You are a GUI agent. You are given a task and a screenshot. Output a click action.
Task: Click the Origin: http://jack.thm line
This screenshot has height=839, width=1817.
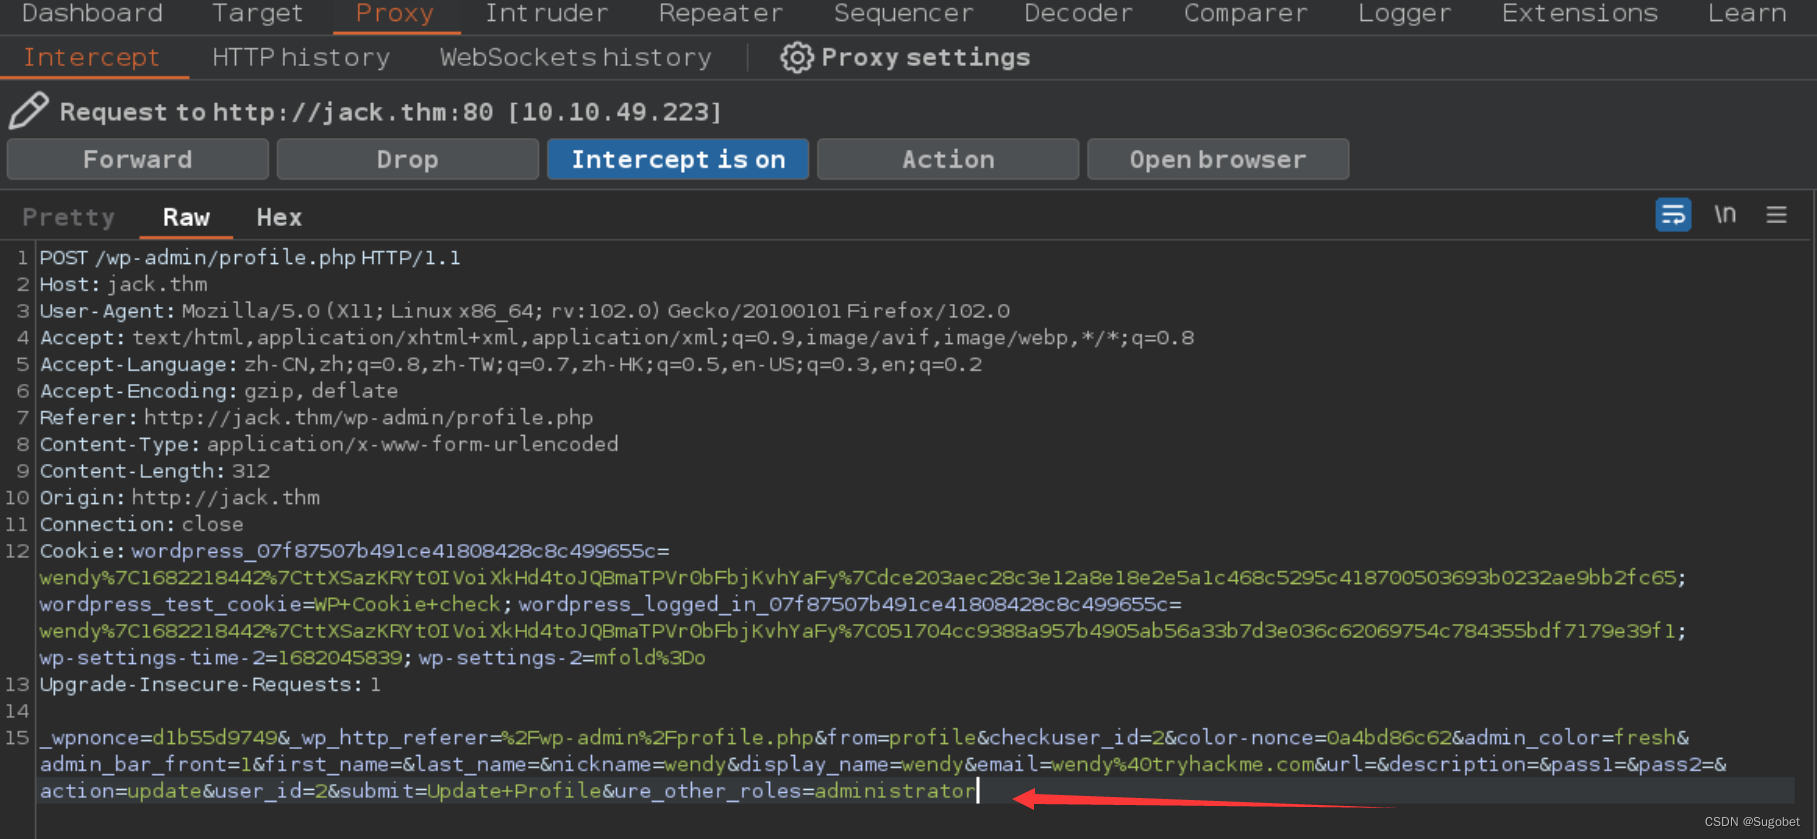pyautogui.click(x=180, y=498)
